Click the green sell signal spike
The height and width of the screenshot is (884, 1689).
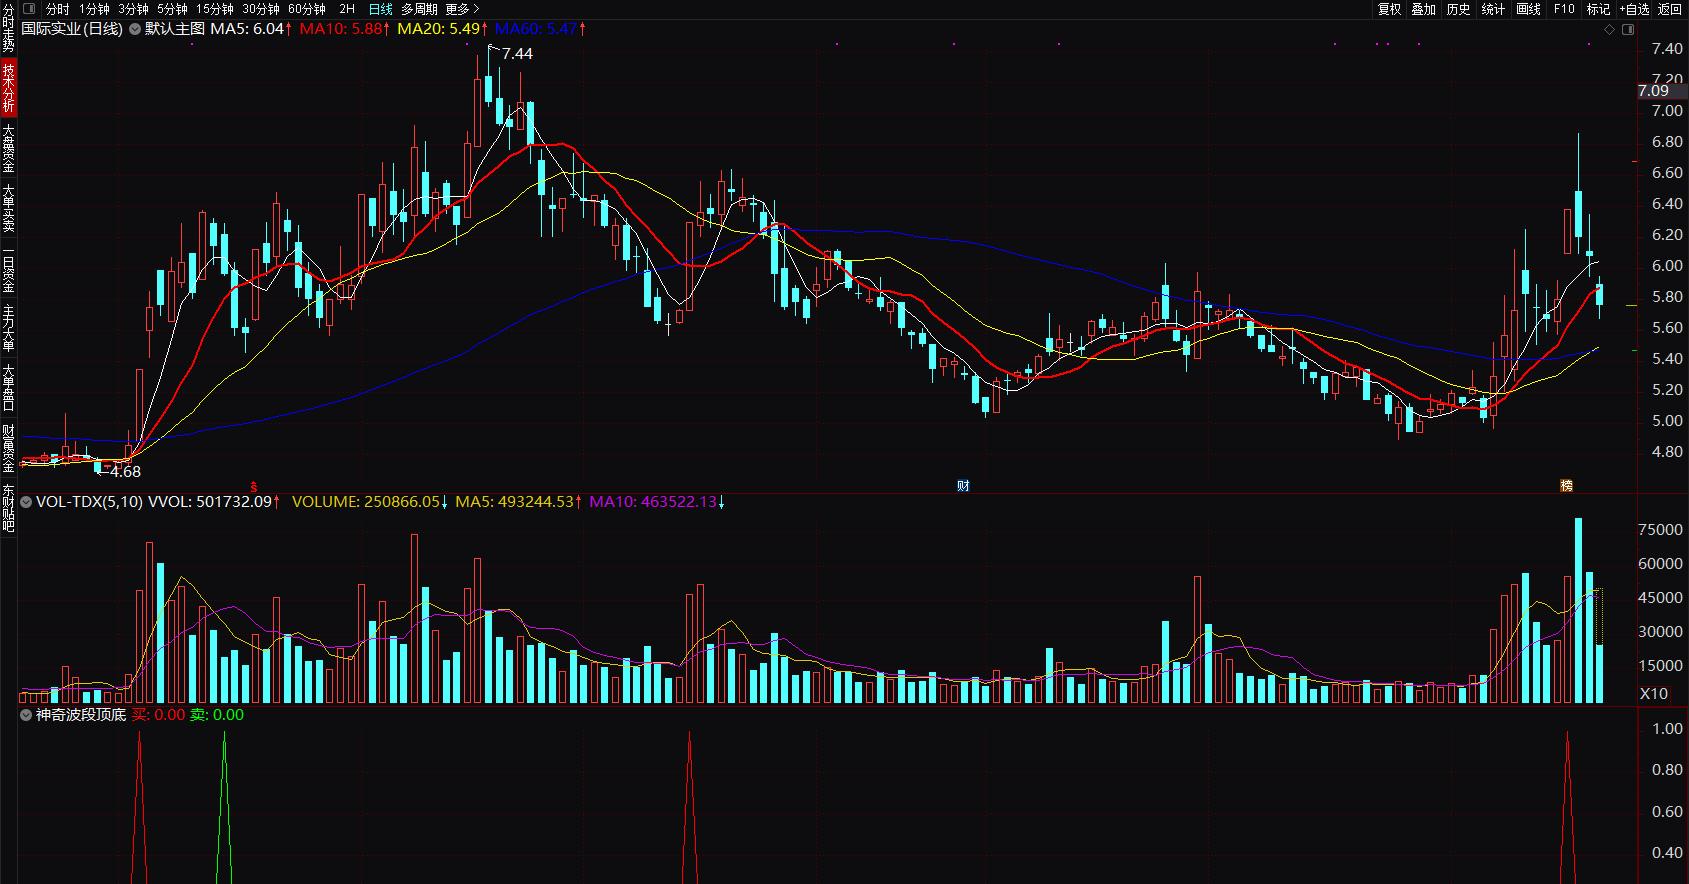coord(224,806)
